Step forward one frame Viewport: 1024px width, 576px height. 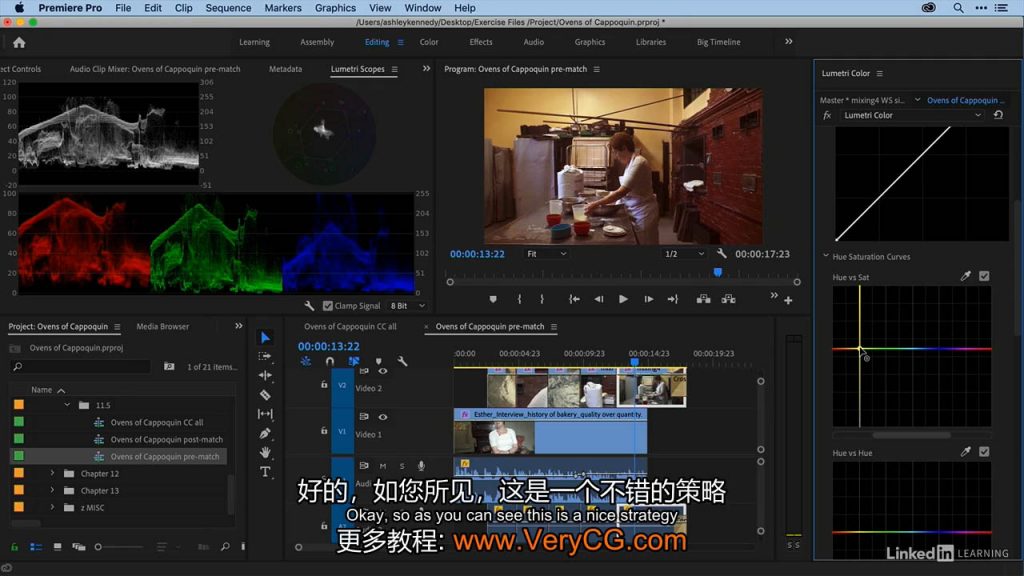coord(648,299)
